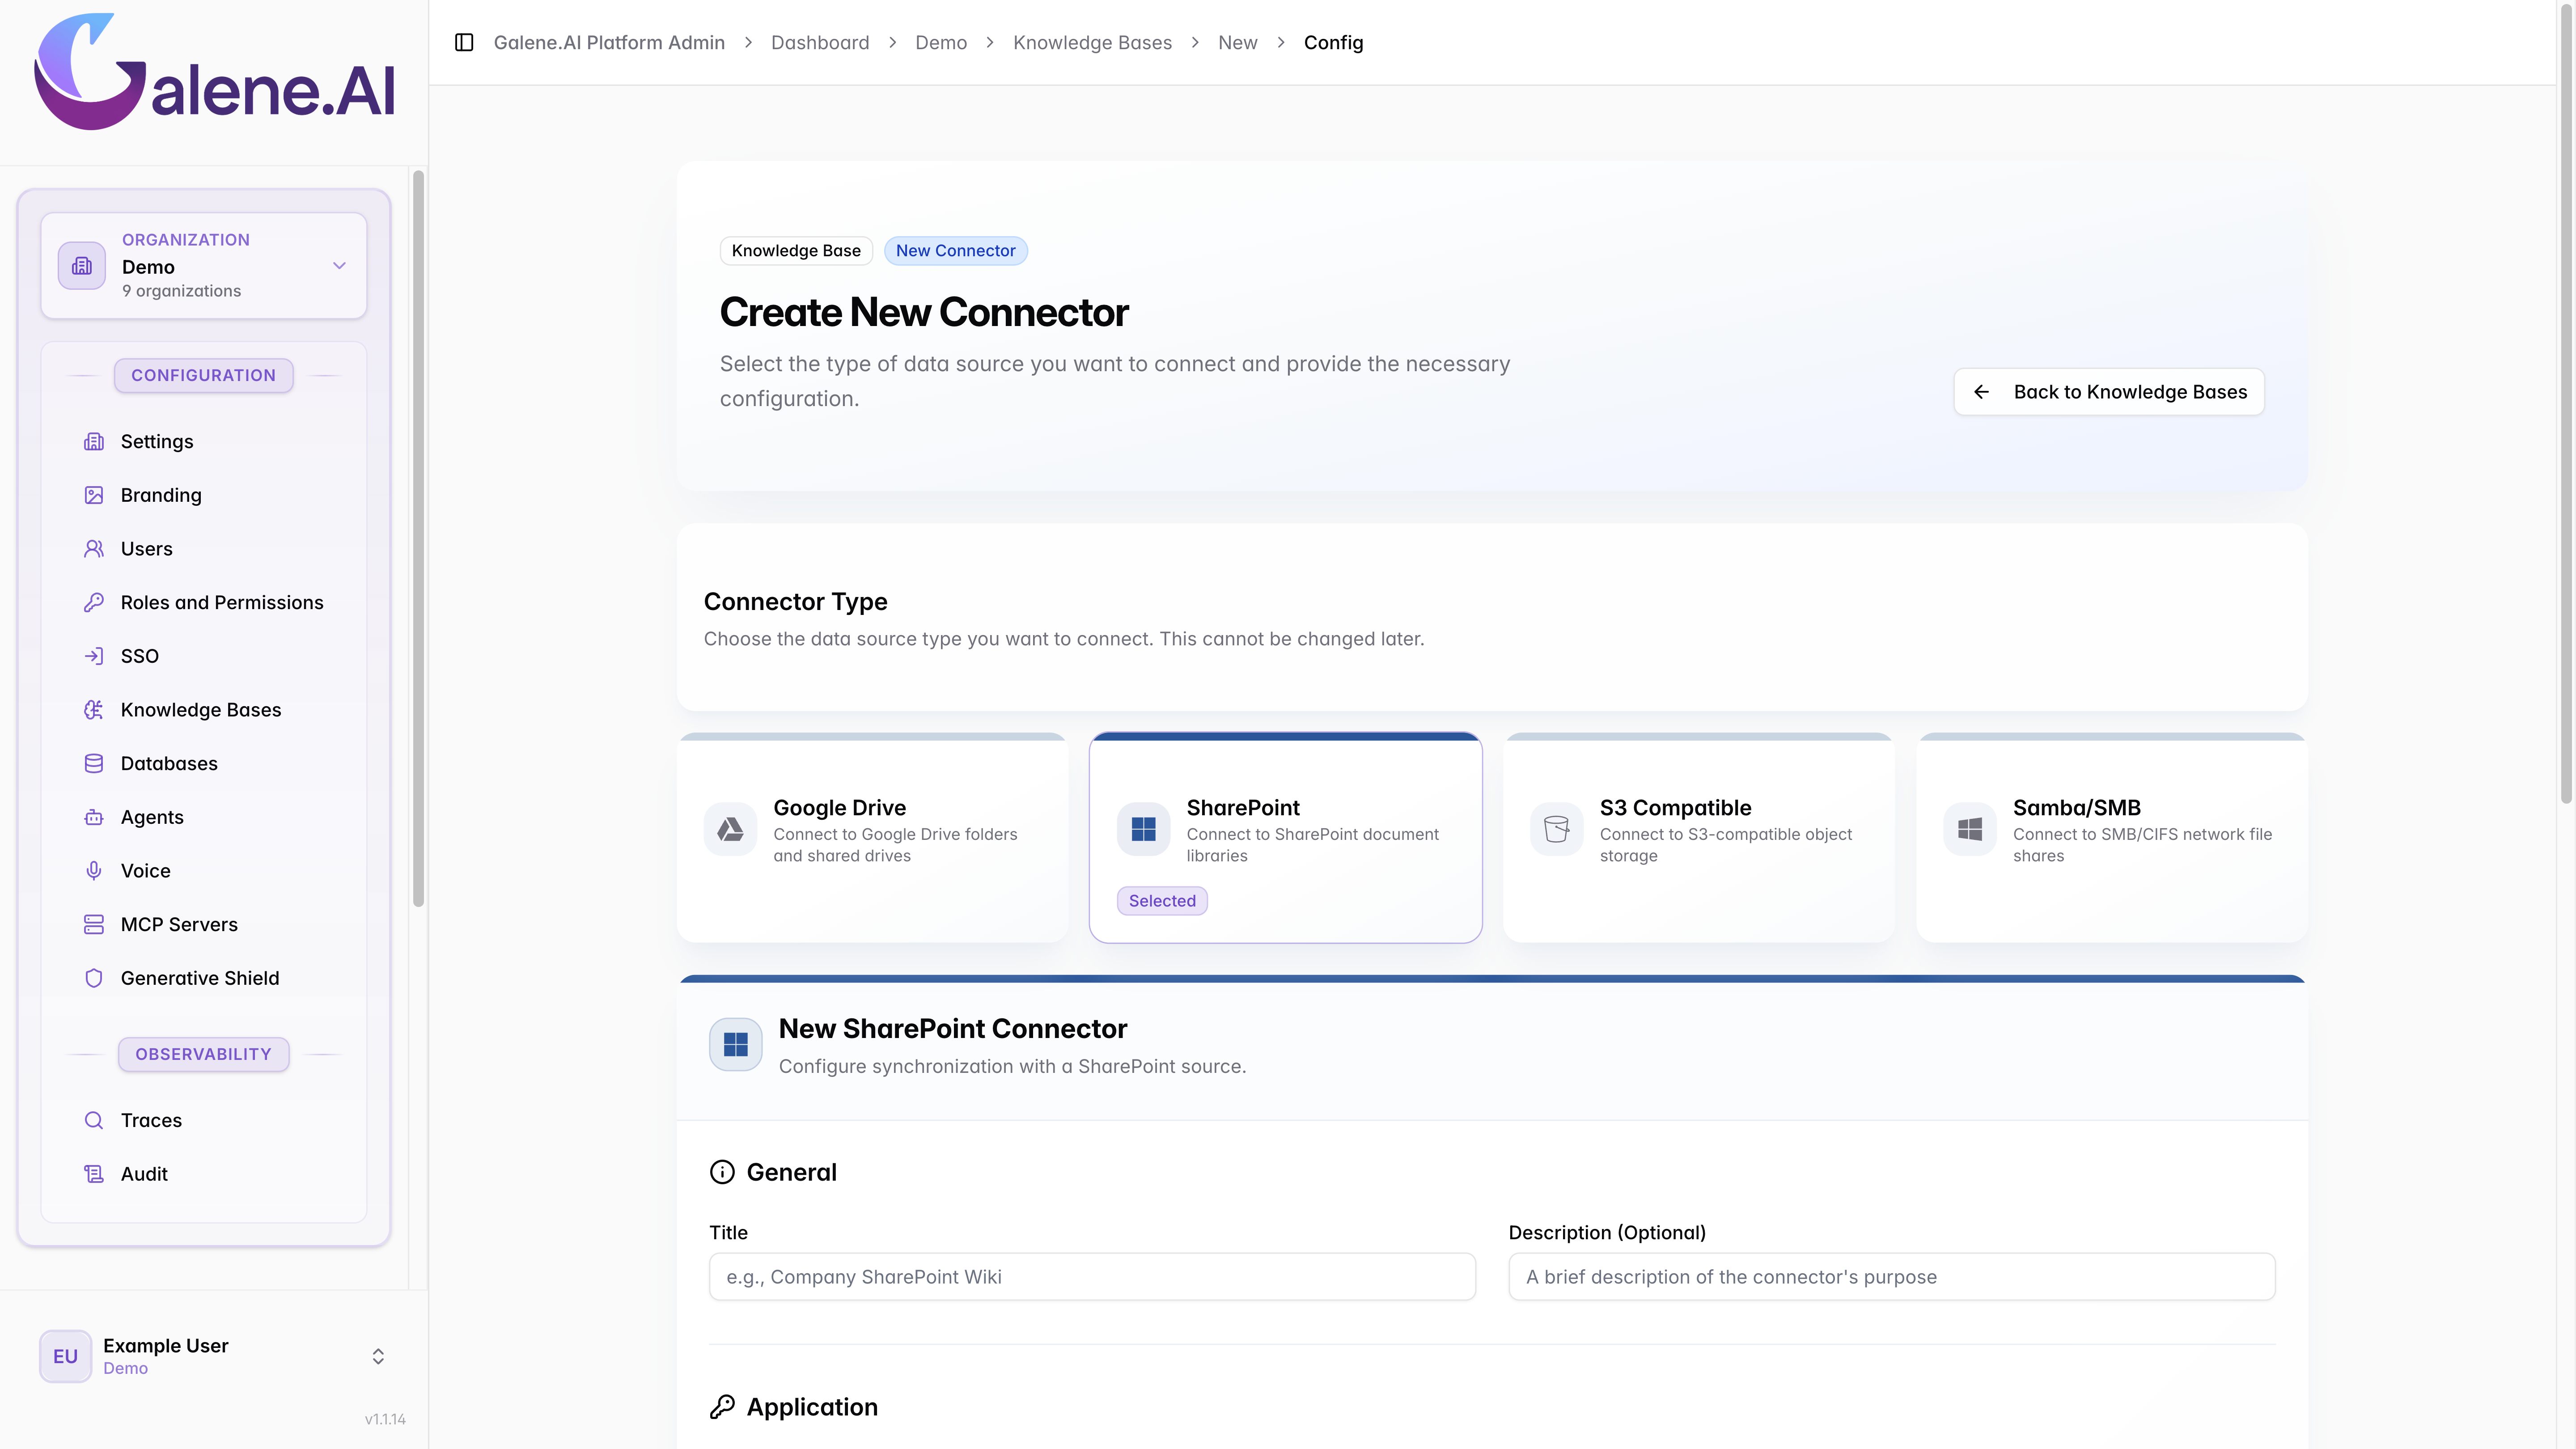Viewport: 2576px width, 1449px height.
Task: Click the Knowledge Base tag
Action: point(796,250)
